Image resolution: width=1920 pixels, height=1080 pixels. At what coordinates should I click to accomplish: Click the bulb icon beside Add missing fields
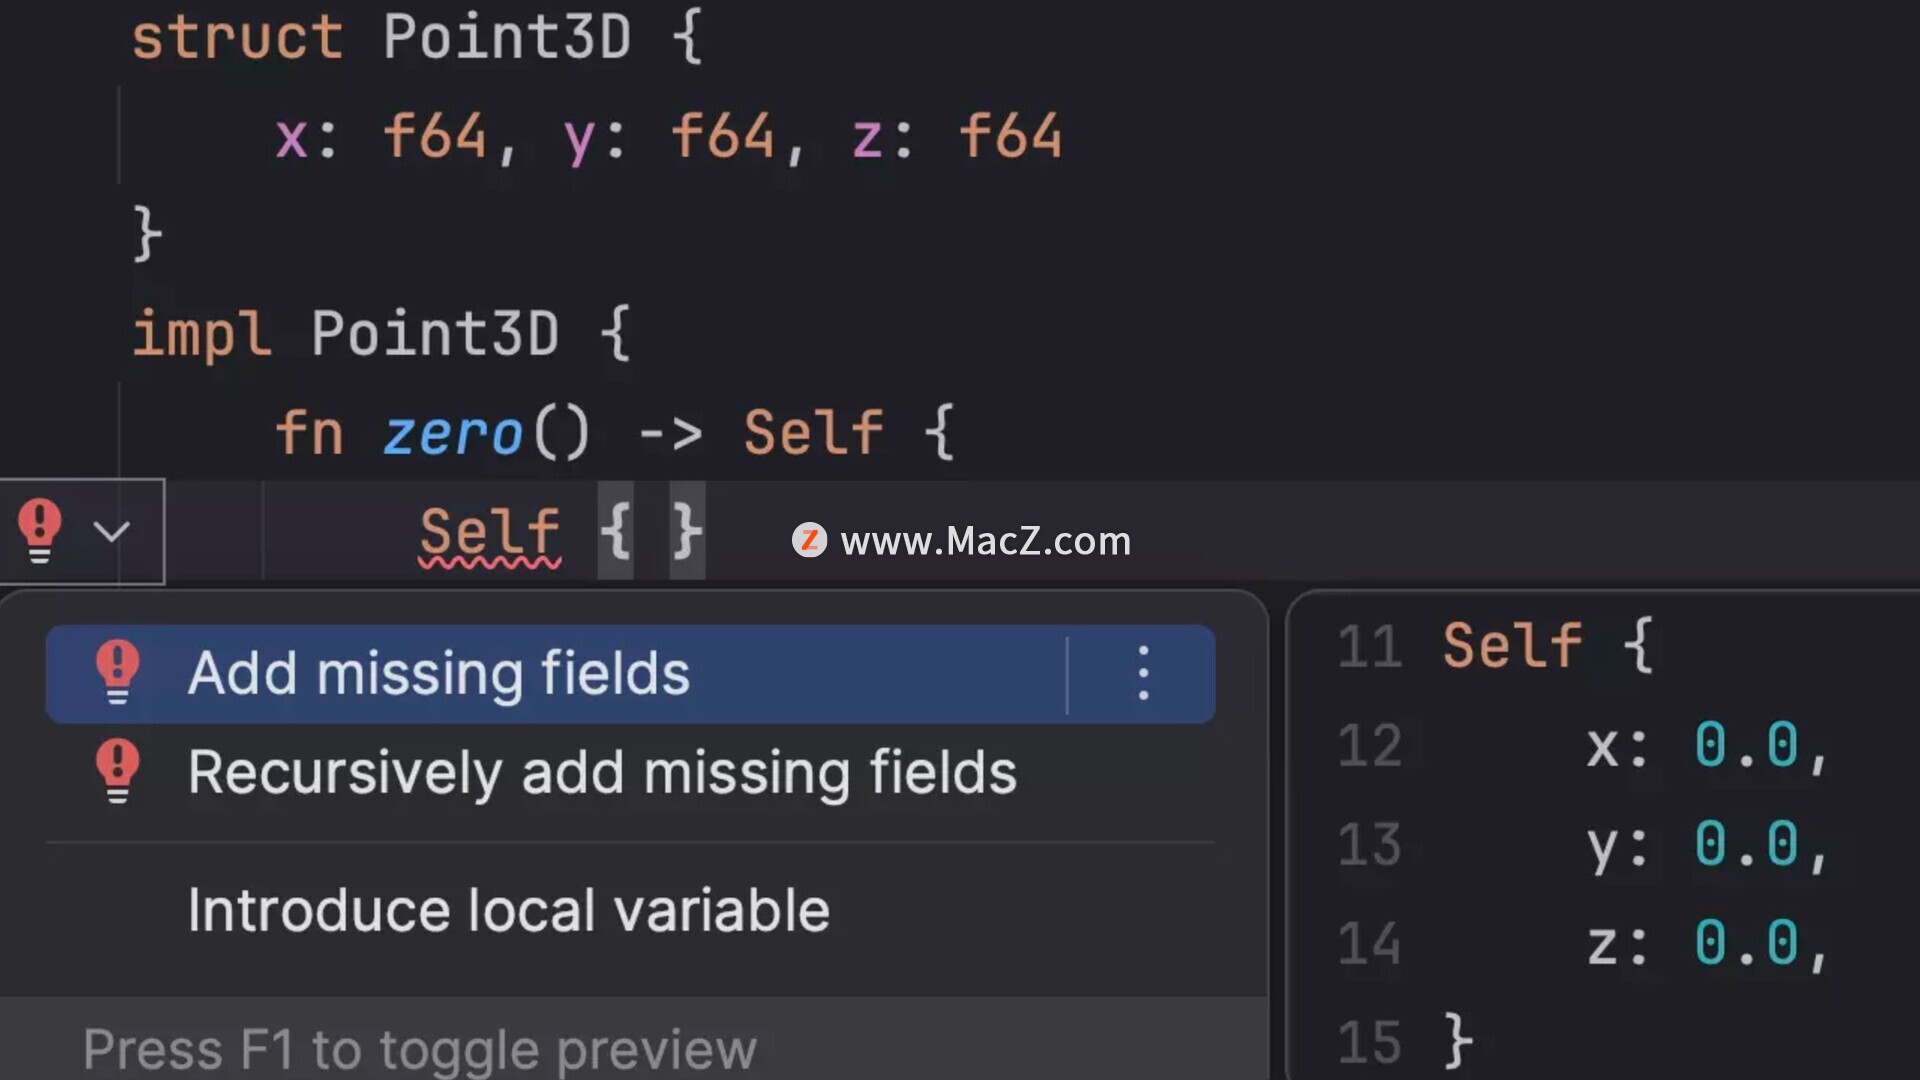(x=117, y=672)
